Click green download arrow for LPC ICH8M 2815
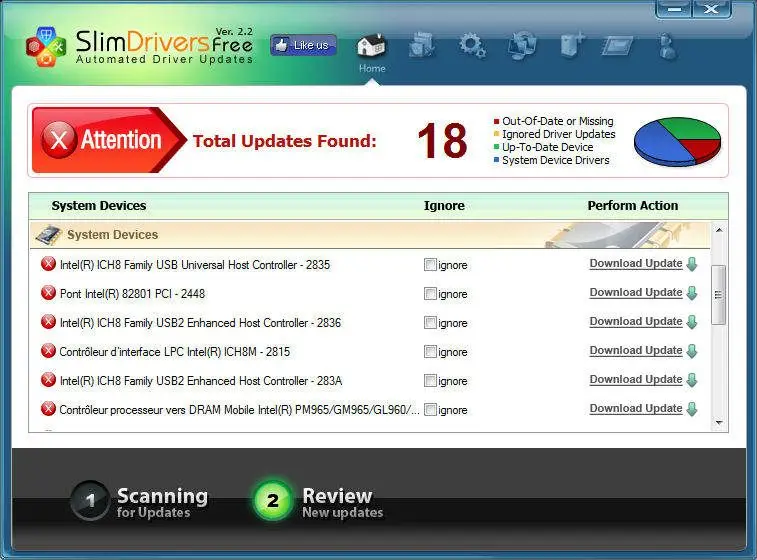The height and width of the screenshot is (560, 757). [692, 351]
